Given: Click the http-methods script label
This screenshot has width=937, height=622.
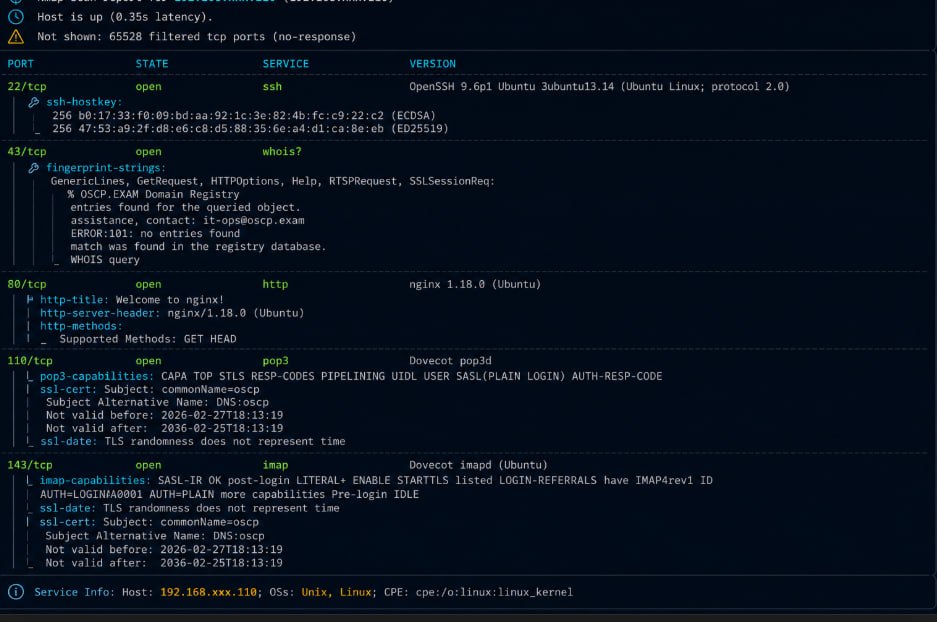Looking at the screenshot, I should click(x=81, y=326).
